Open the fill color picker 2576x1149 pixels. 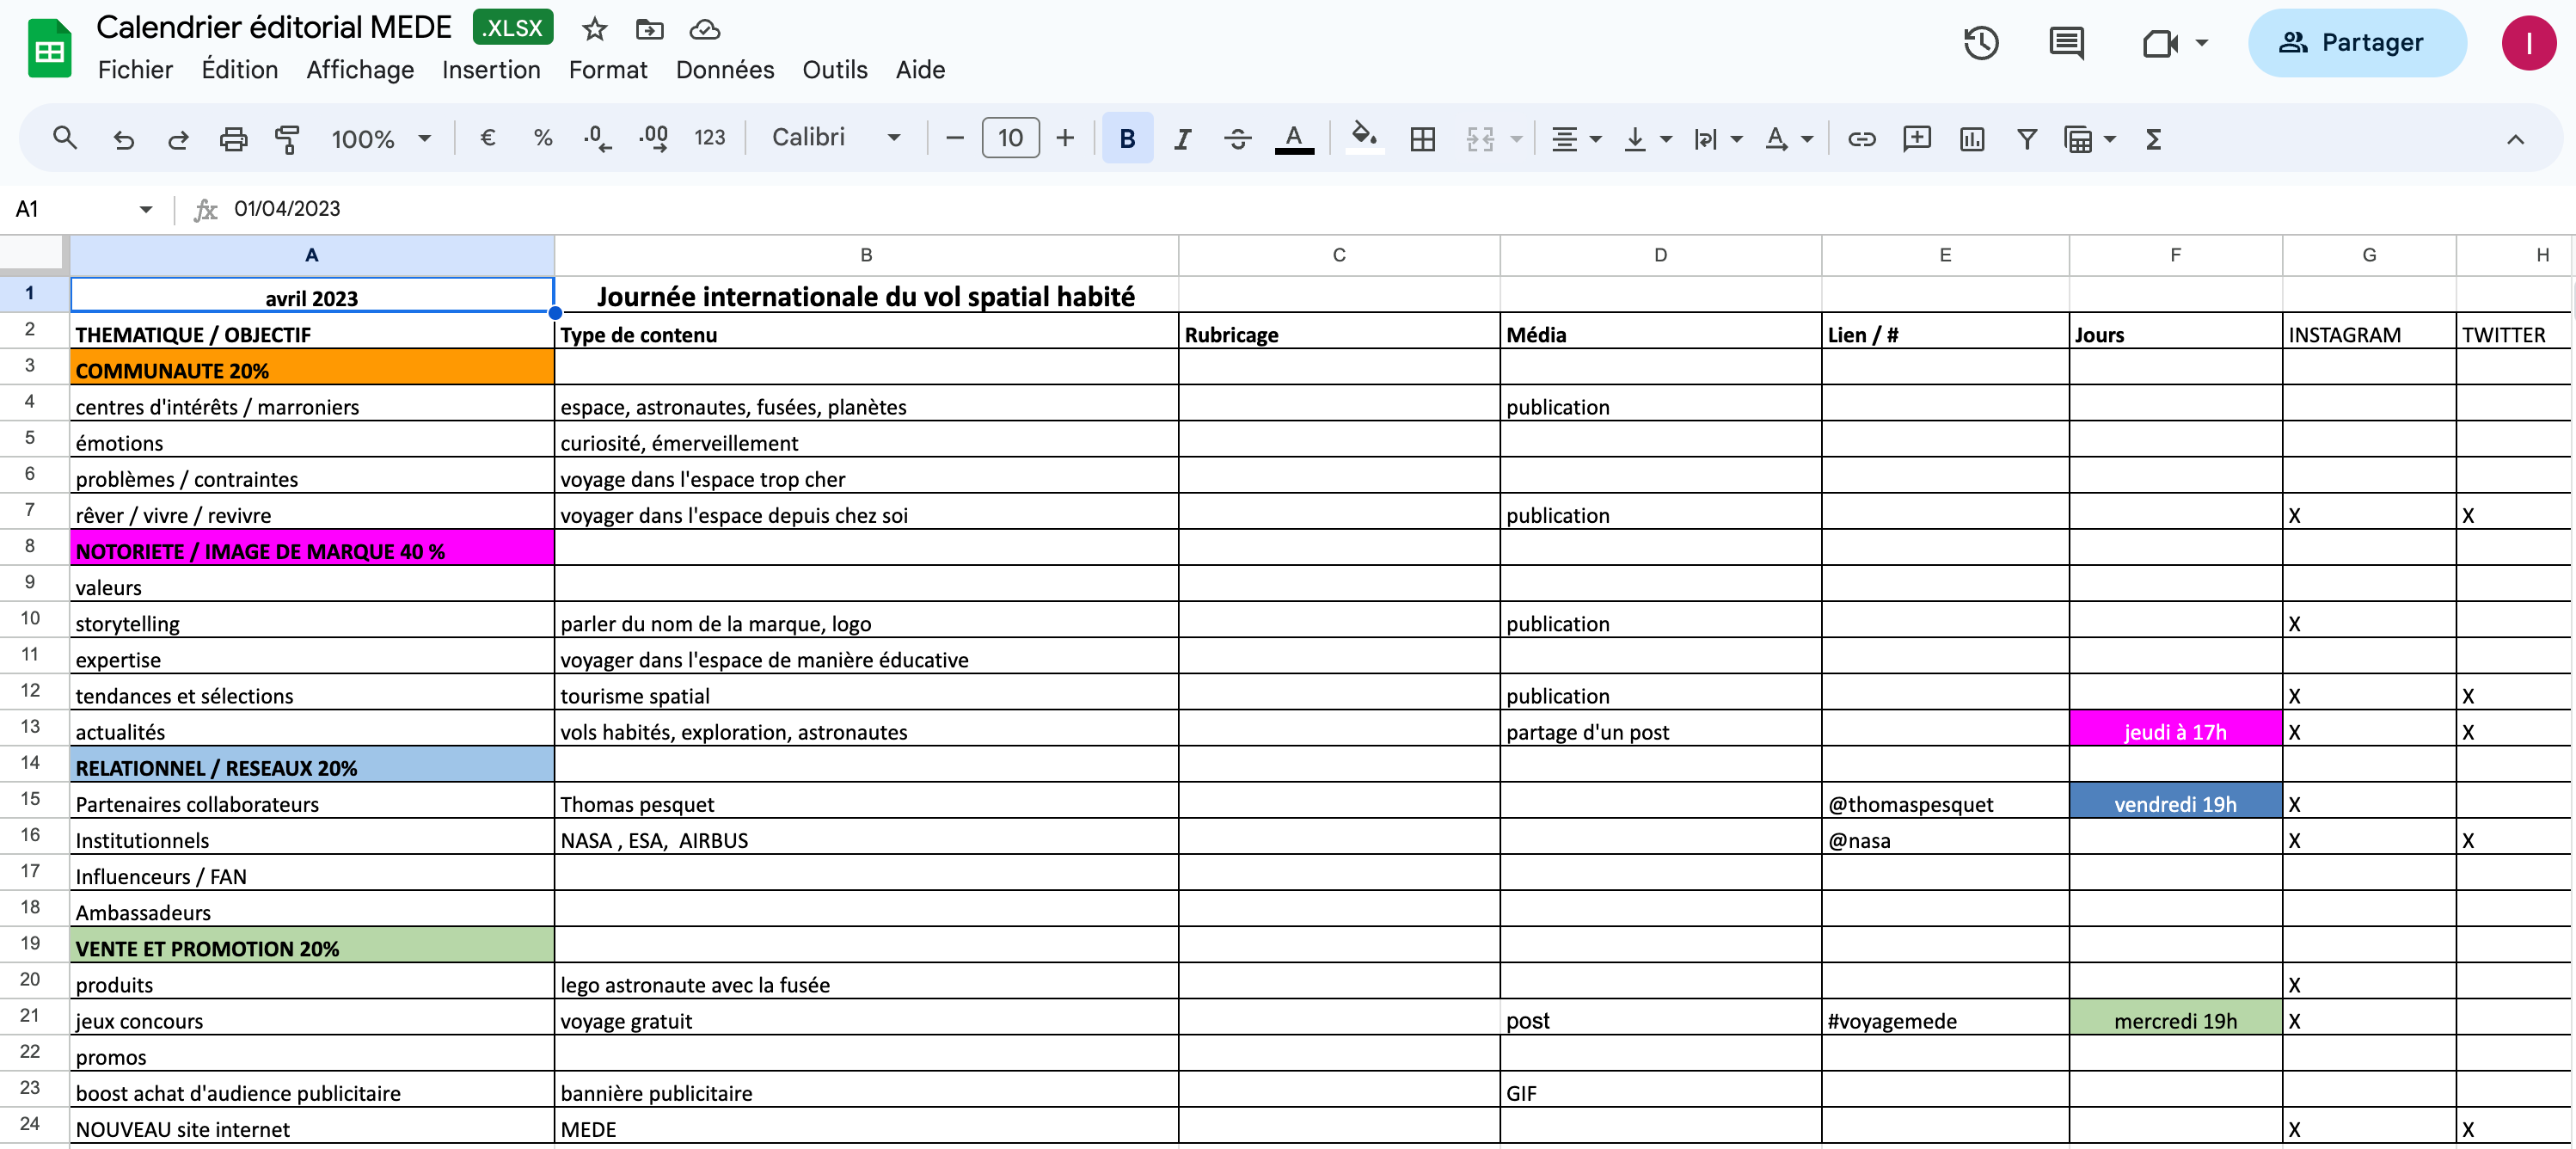(x=1365, y=138)
